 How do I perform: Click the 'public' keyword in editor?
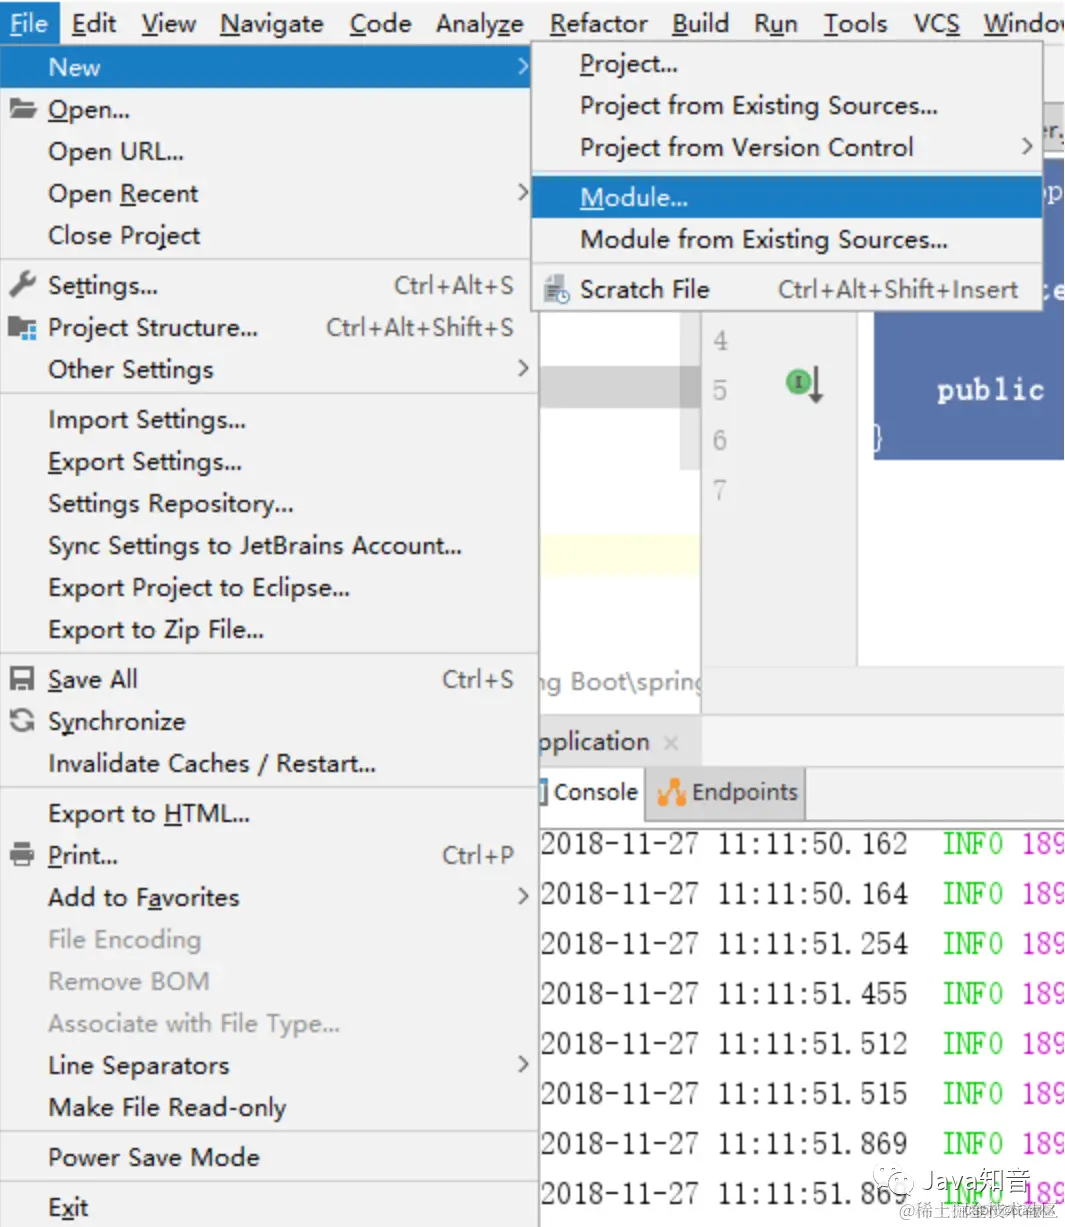(x=990, y=390)
